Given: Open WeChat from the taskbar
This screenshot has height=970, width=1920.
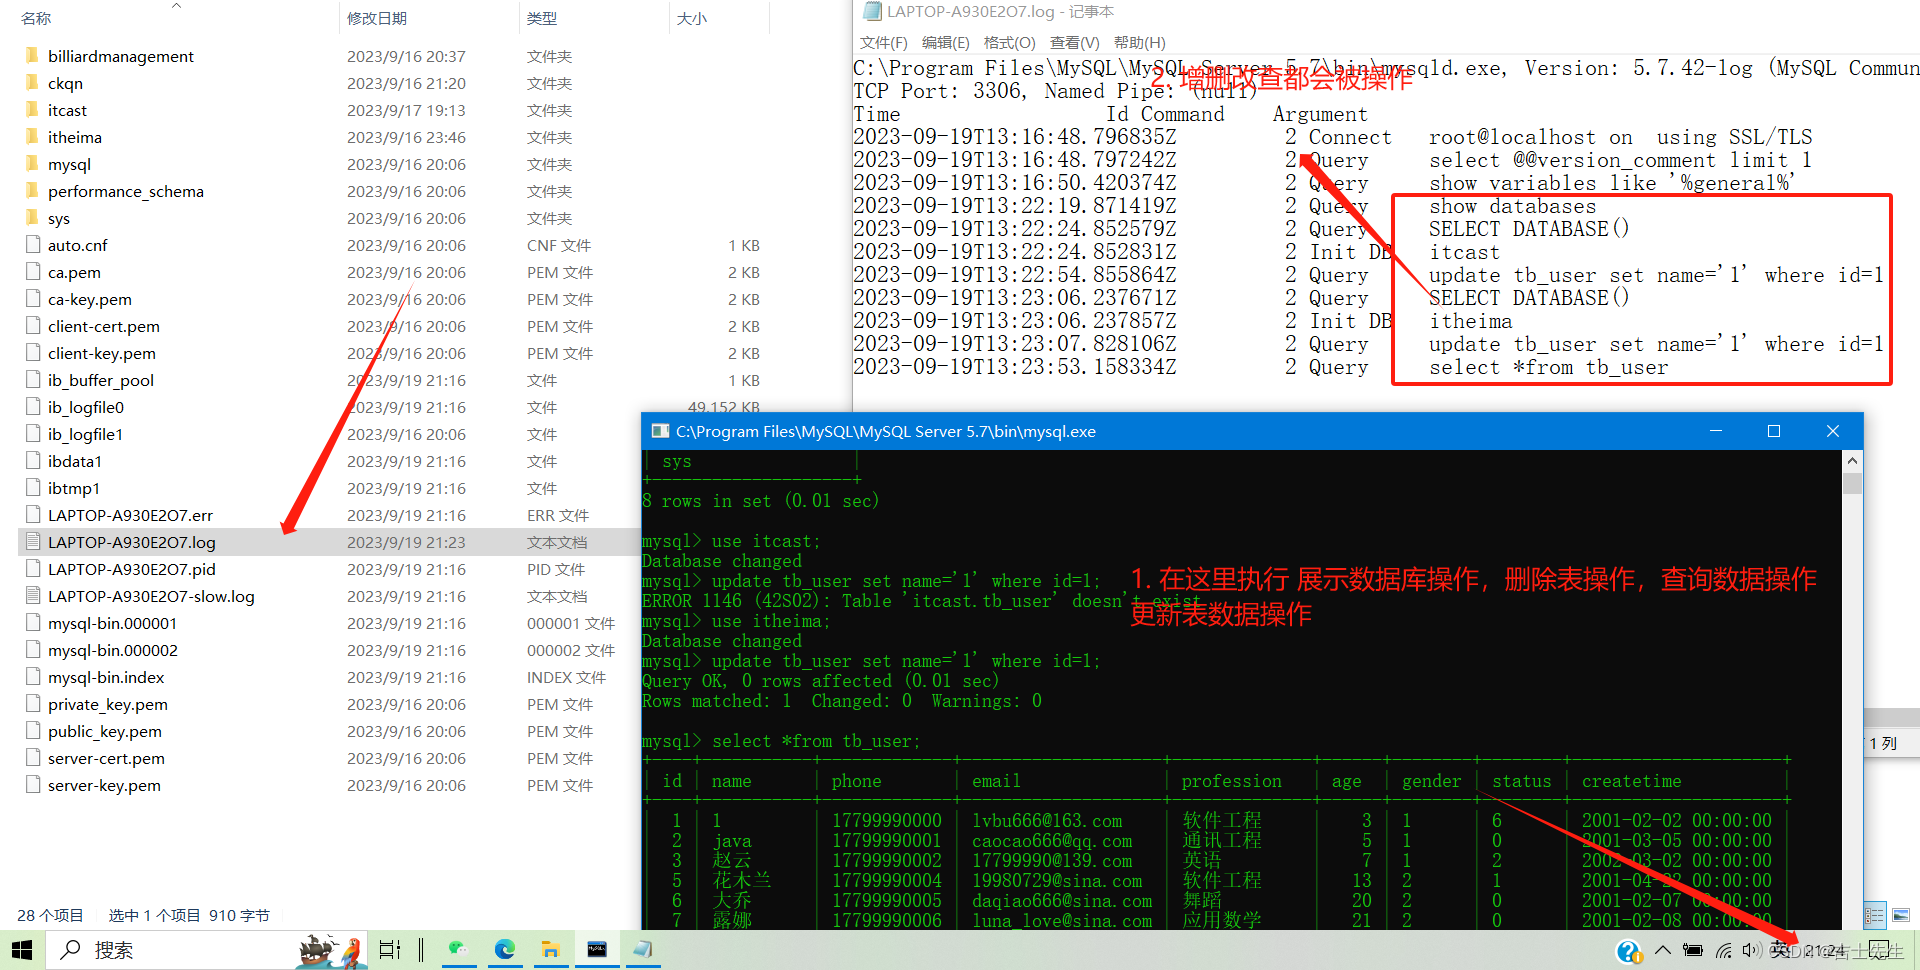Looking at the screenshot, I should coord(458,949).
